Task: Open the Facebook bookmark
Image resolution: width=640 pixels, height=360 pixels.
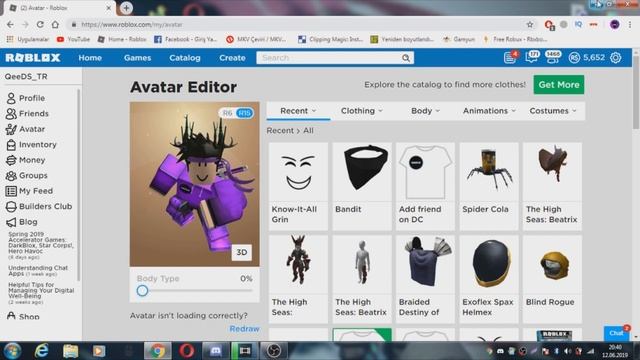Action: [186, 39]
